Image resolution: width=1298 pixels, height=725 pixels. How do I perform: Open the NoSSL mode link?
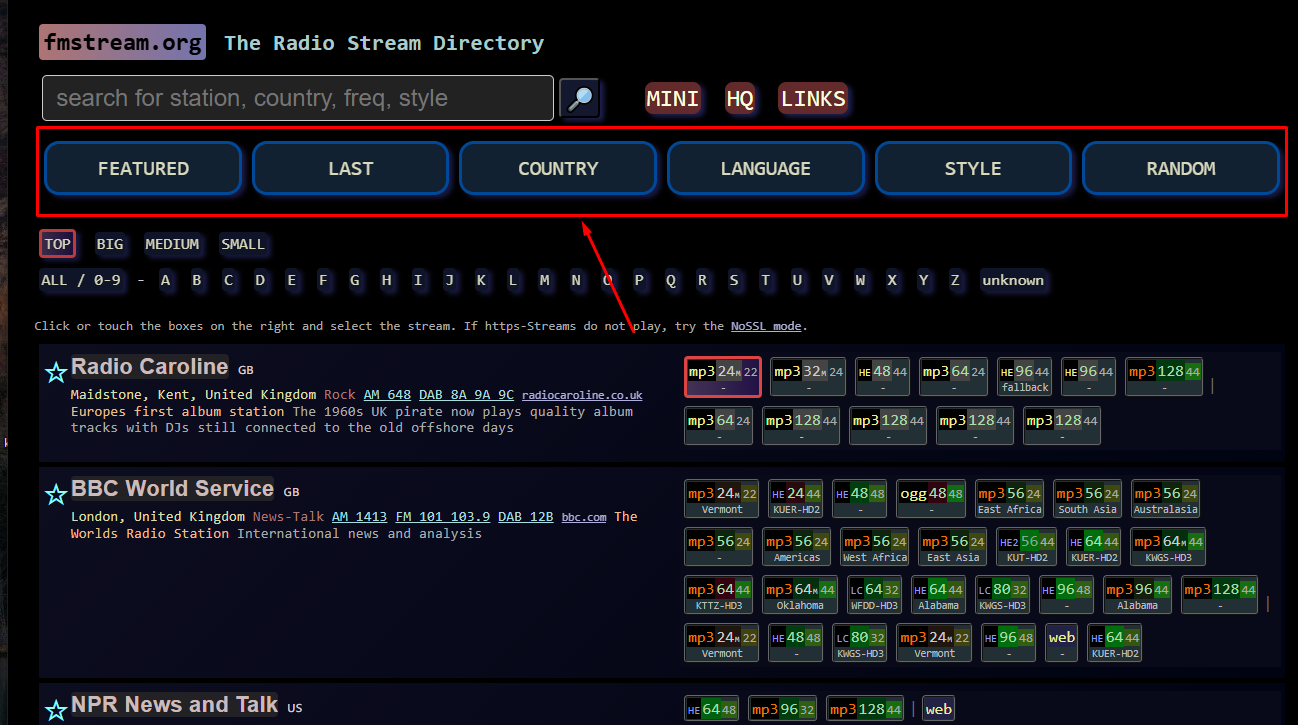766,326
